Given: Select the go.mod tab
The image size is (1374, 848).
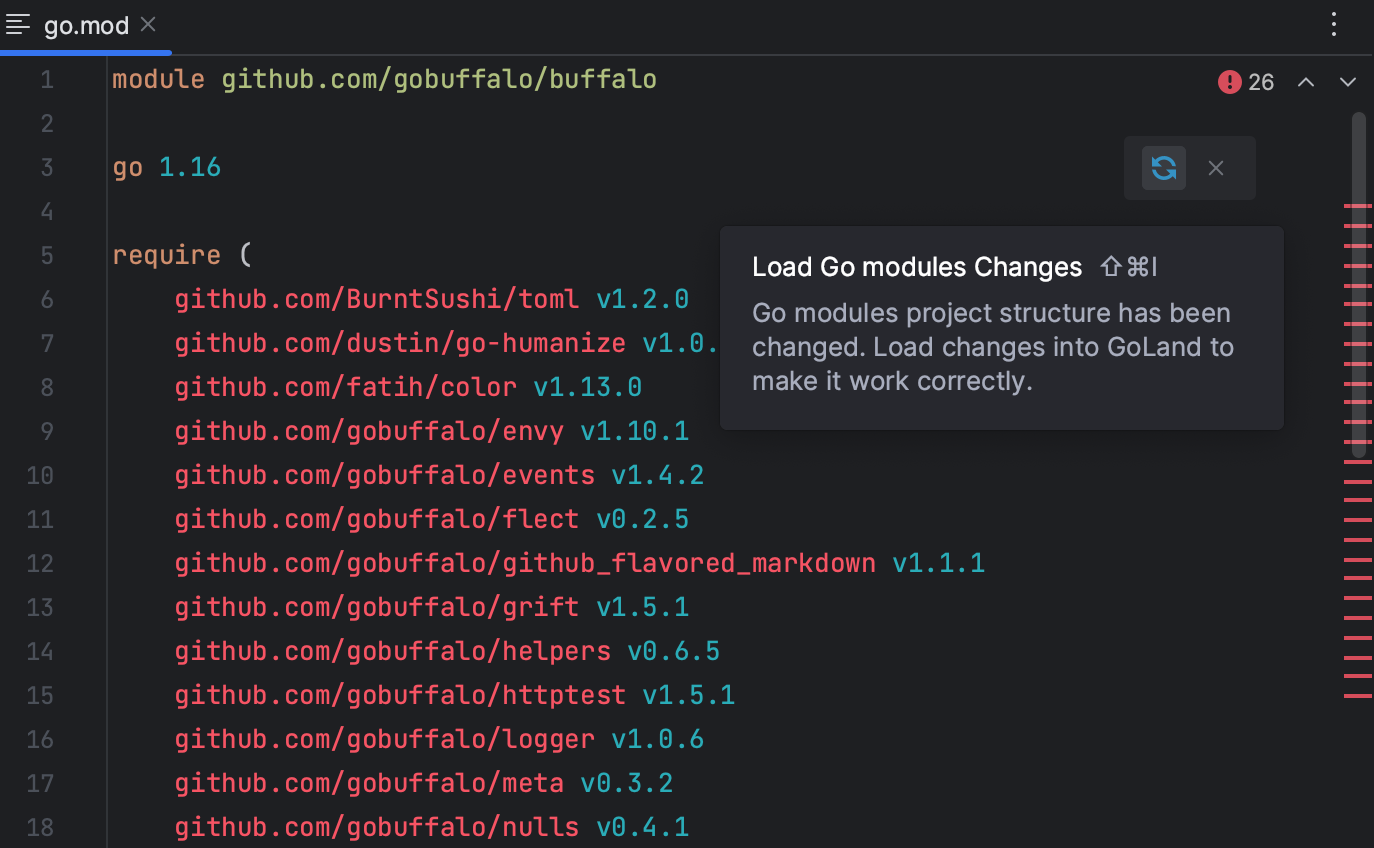Looking at the screenshot, I should coord(85,25).
